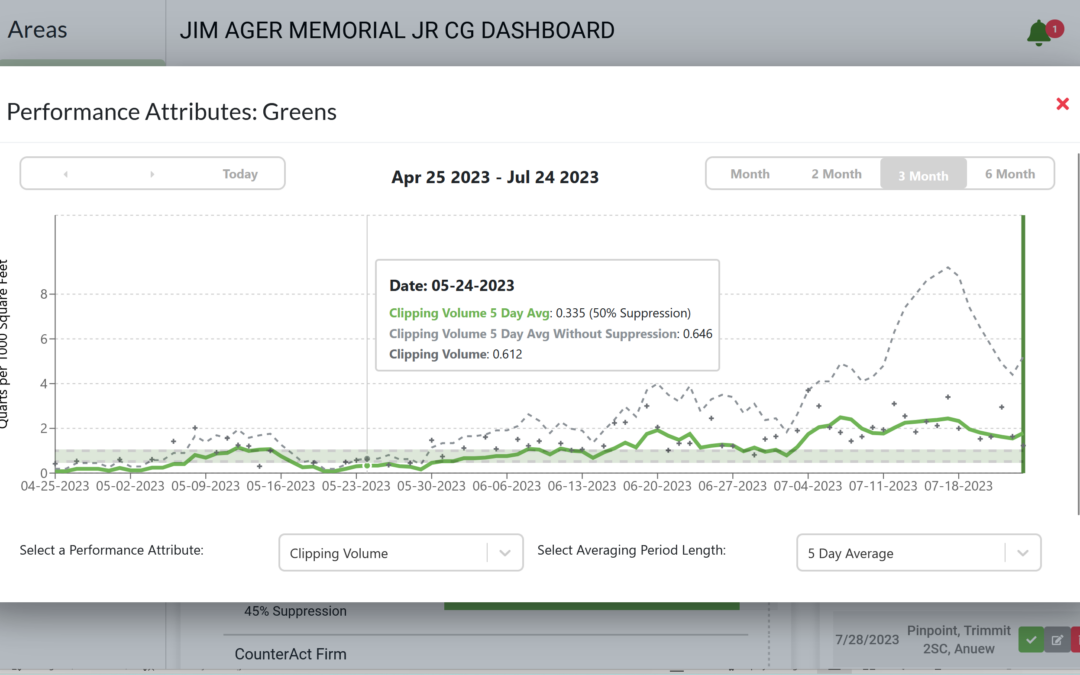The image size is (1080, 675).
Task: Open the 5 Day Average period dropdown
Action: (919, 552)
